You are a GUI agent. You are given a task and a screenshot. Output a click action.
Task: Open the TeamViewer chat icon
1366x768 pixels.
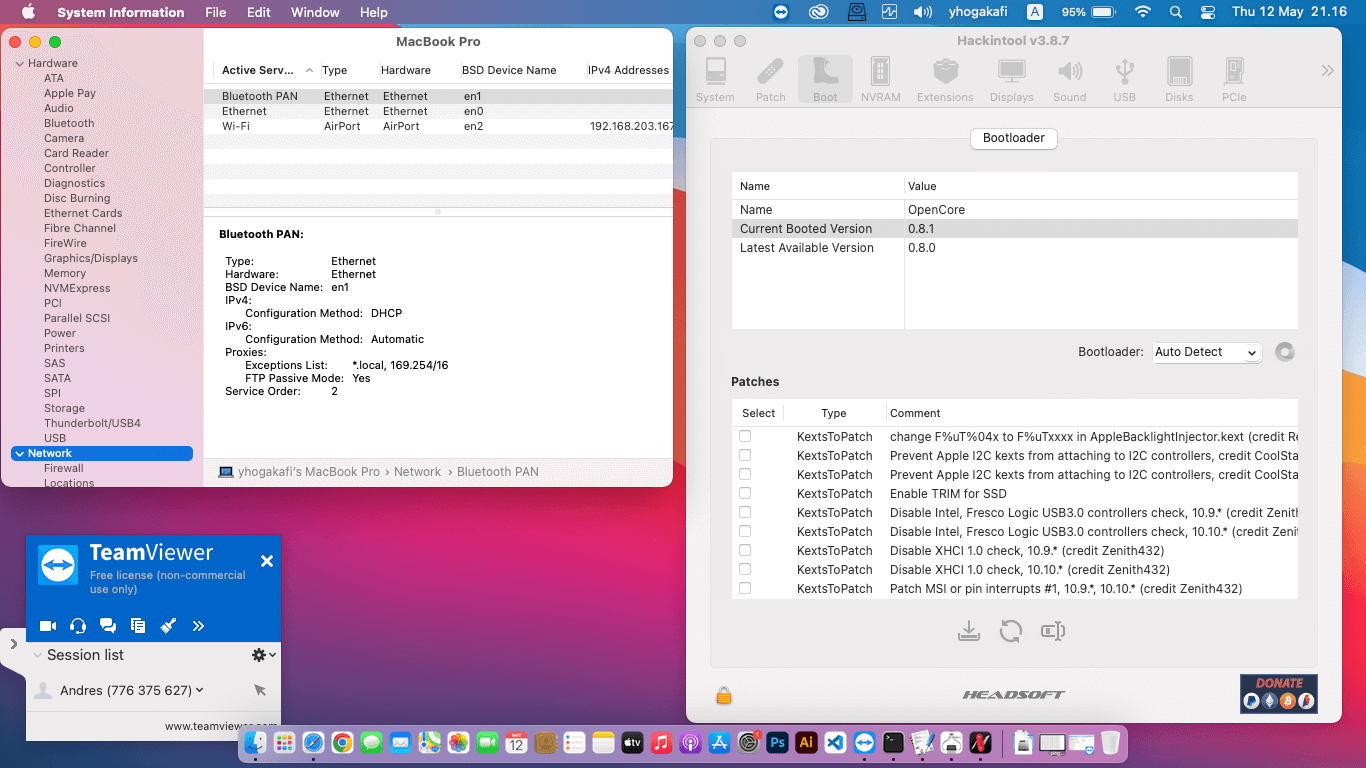point(108,626)
